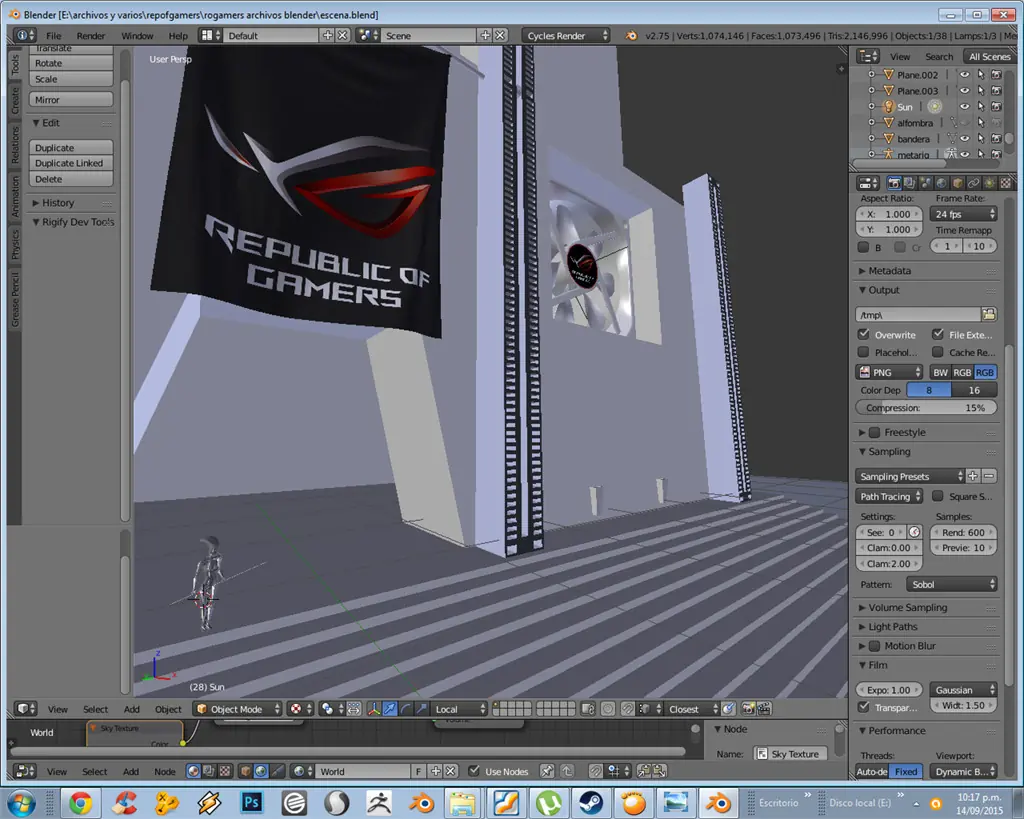Viewport: 1024px width, 819px height.
Task: Open the Window menu
Action: (137, 36)
